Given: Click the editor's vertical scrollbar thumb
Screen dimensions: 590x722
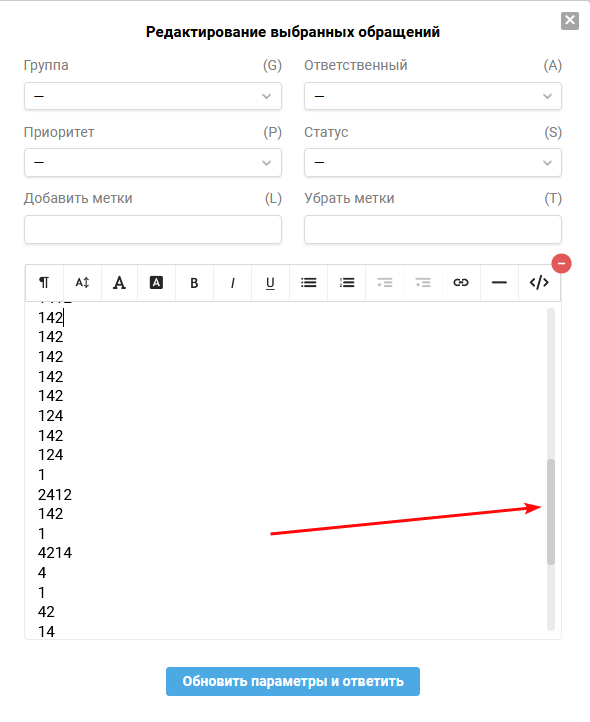Looking at the screenshot, I should 551,512.
